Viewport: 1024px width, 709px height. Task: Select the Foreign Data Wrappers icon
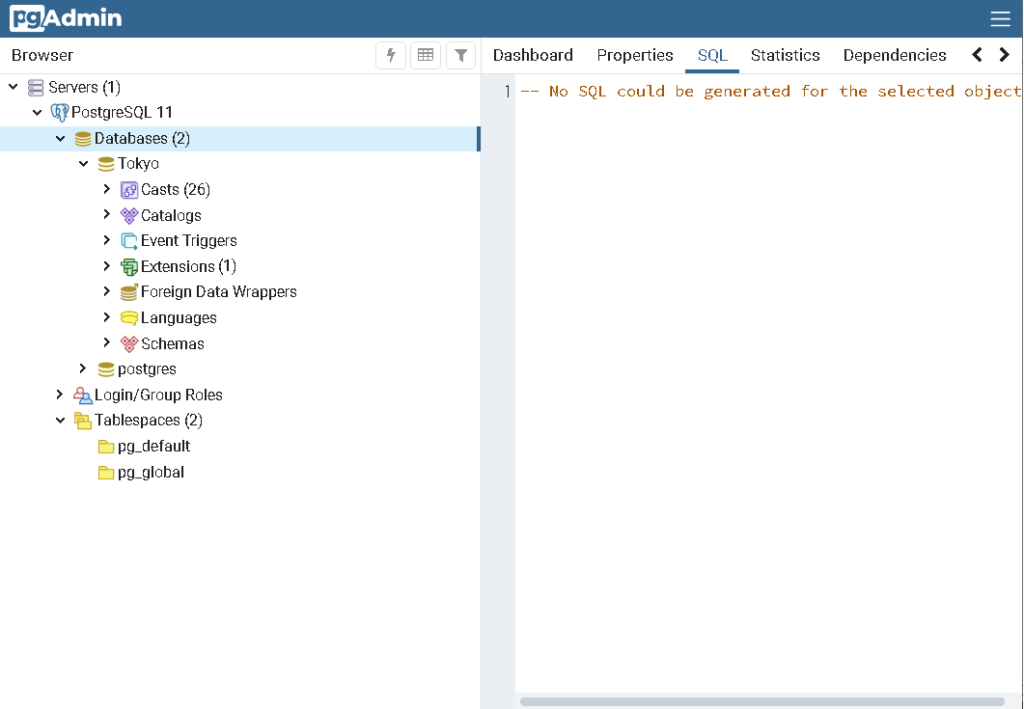[129, 291]
